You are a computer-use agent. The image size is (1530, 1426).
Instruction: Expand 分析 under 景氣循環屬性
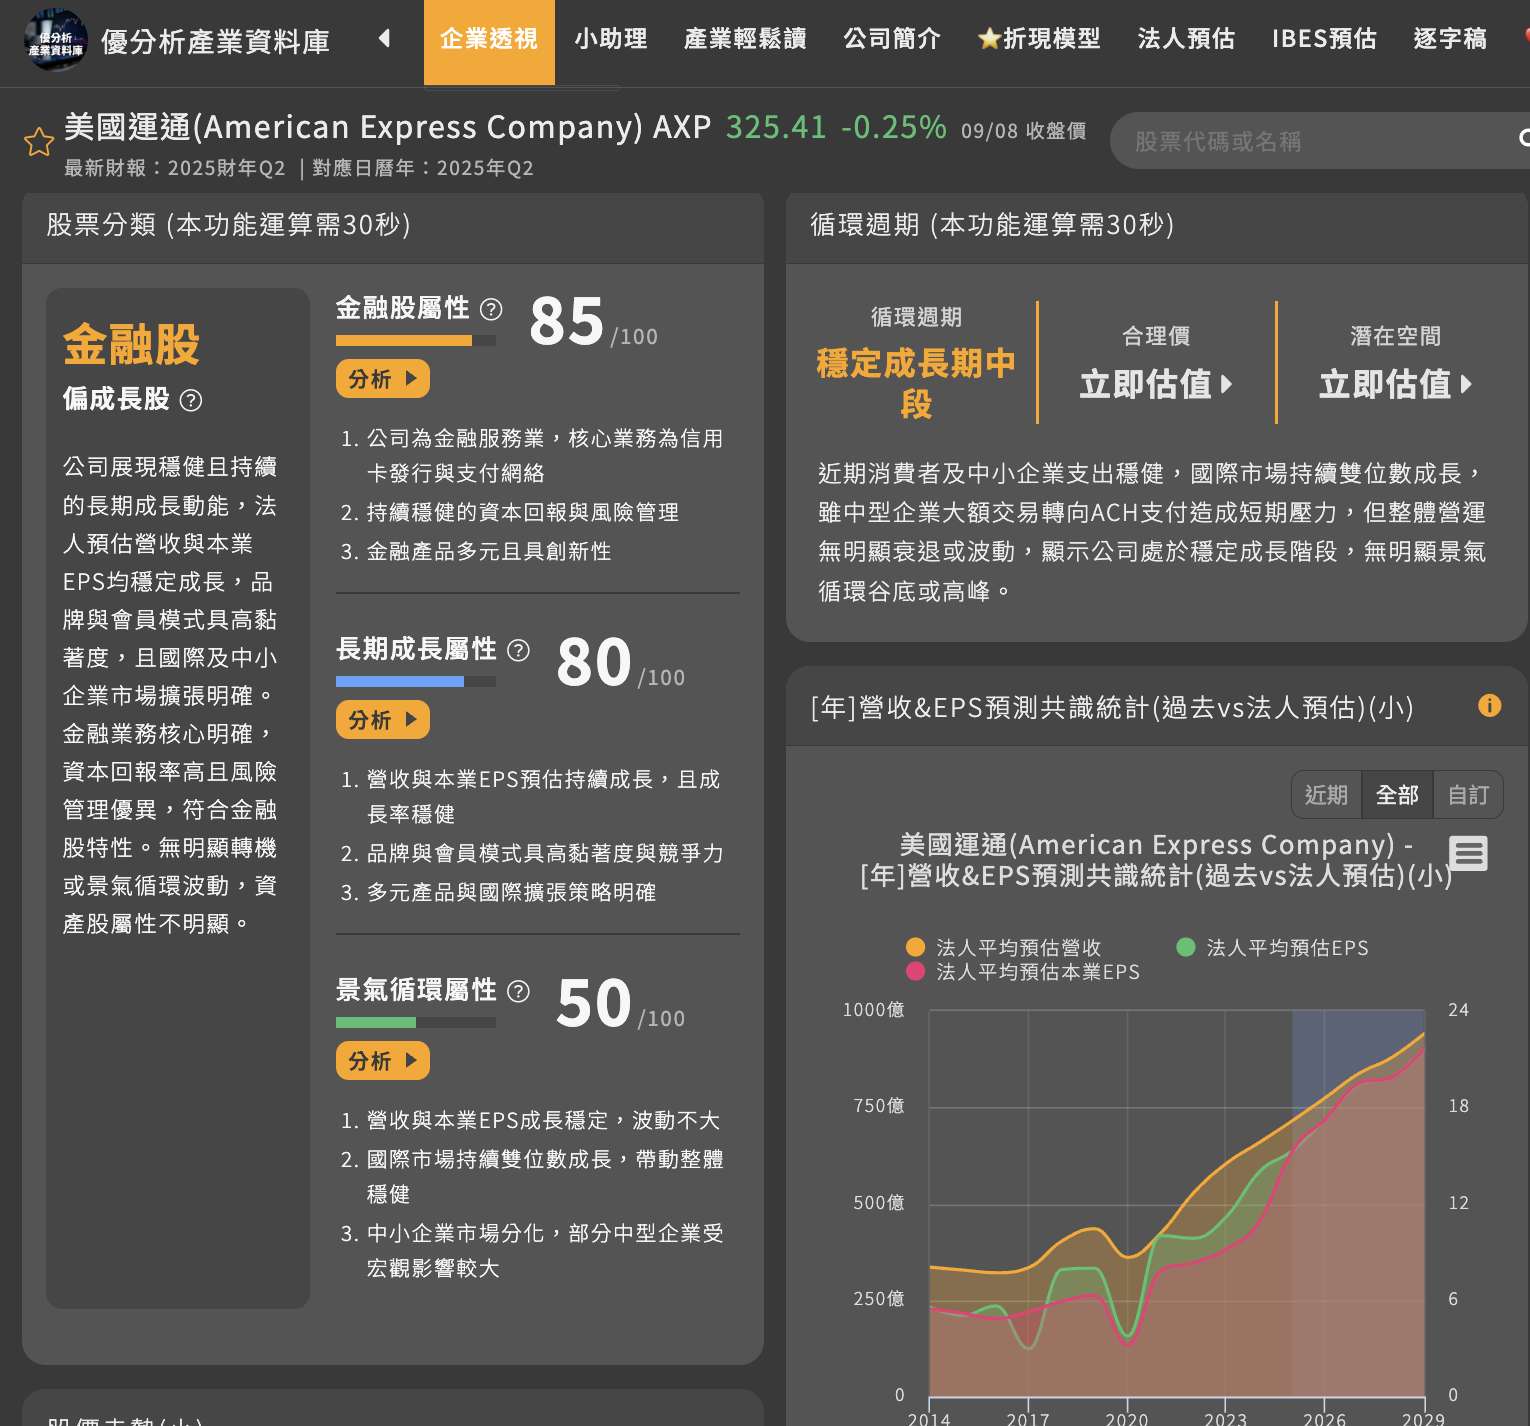(x=383, y=1061)
